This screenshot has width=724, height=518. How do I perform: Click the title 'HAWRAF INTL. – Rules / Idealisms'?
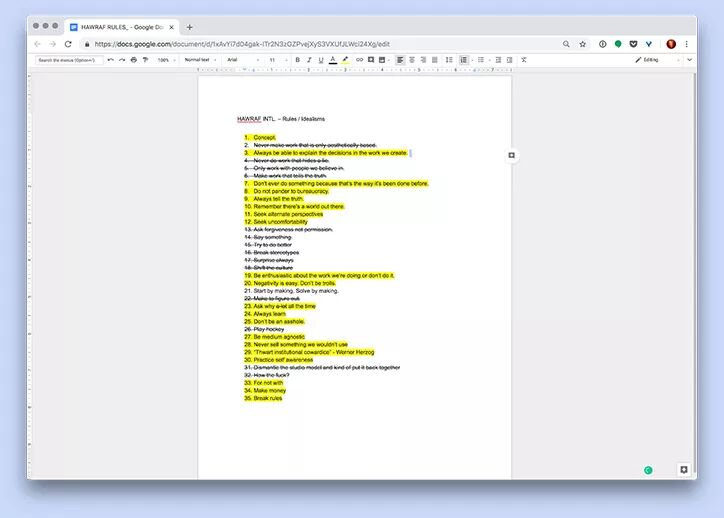[x=281, y=119]
